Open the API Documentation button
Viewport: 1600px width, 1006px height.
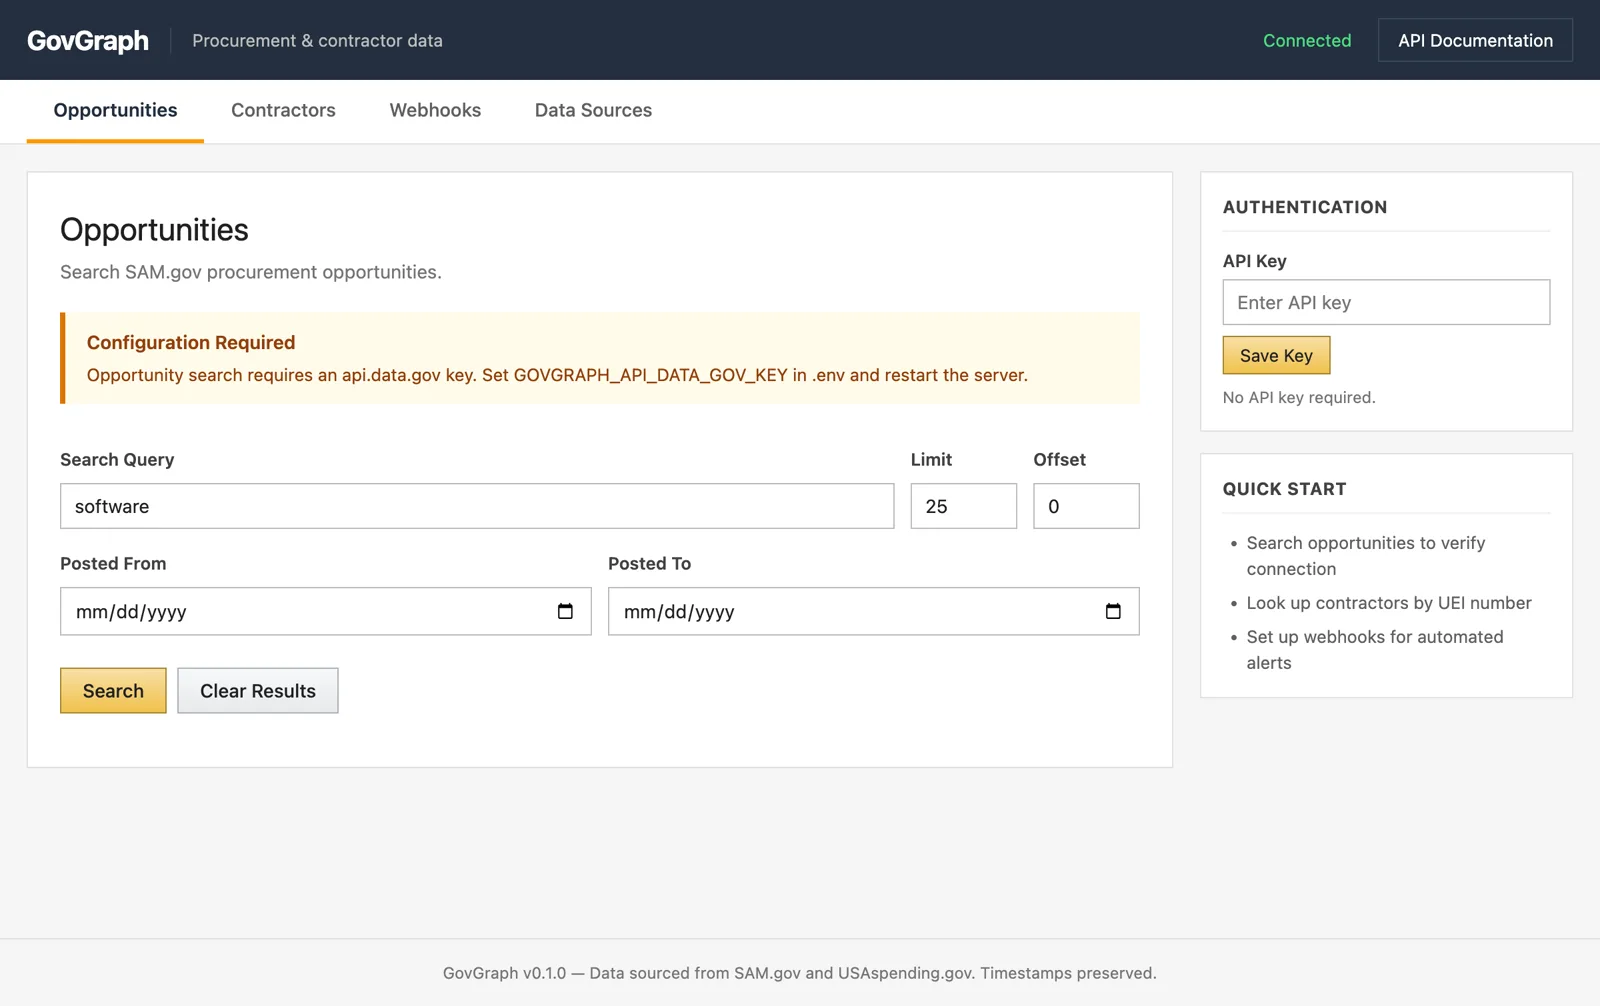[1475, 40]
